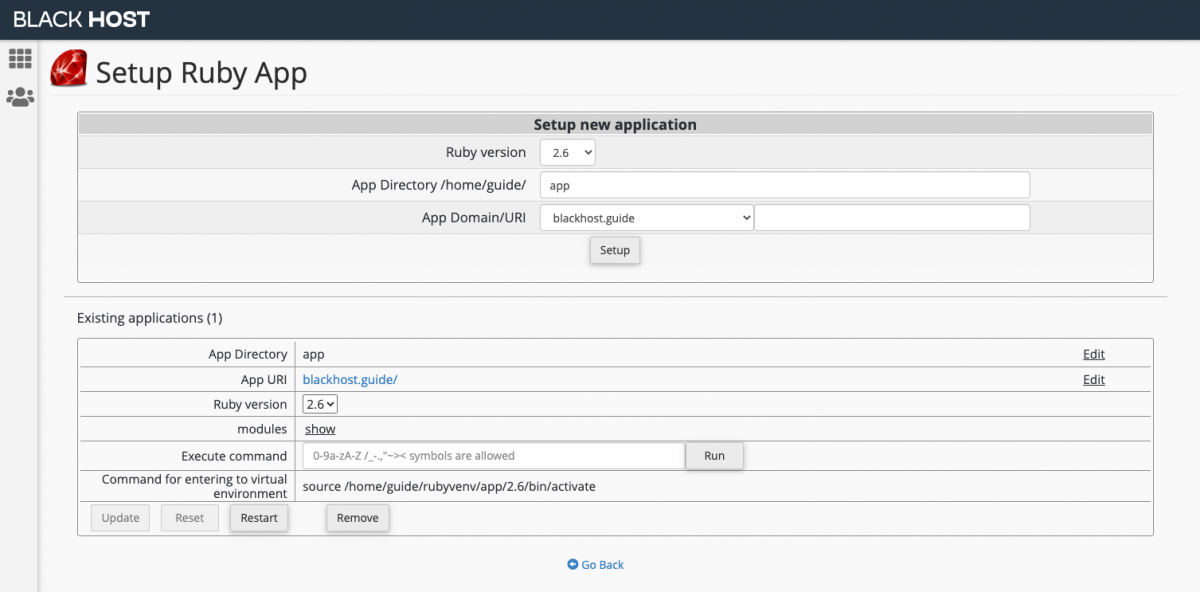The width and height of the screenshot is (1200, 592).
Task: Click the Reset button
Action: click(189, 517)
